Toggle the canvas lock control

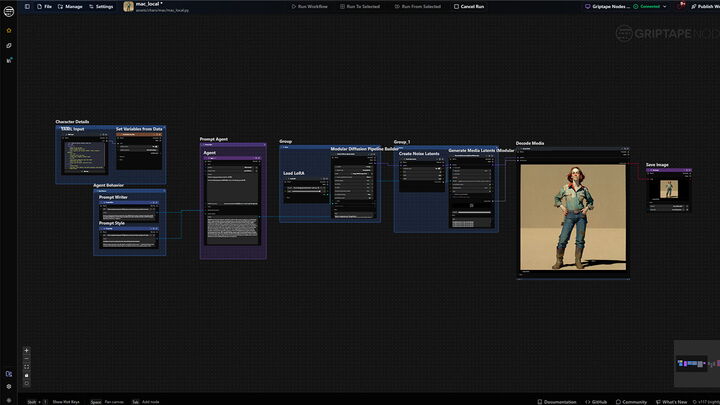(26, 375)
